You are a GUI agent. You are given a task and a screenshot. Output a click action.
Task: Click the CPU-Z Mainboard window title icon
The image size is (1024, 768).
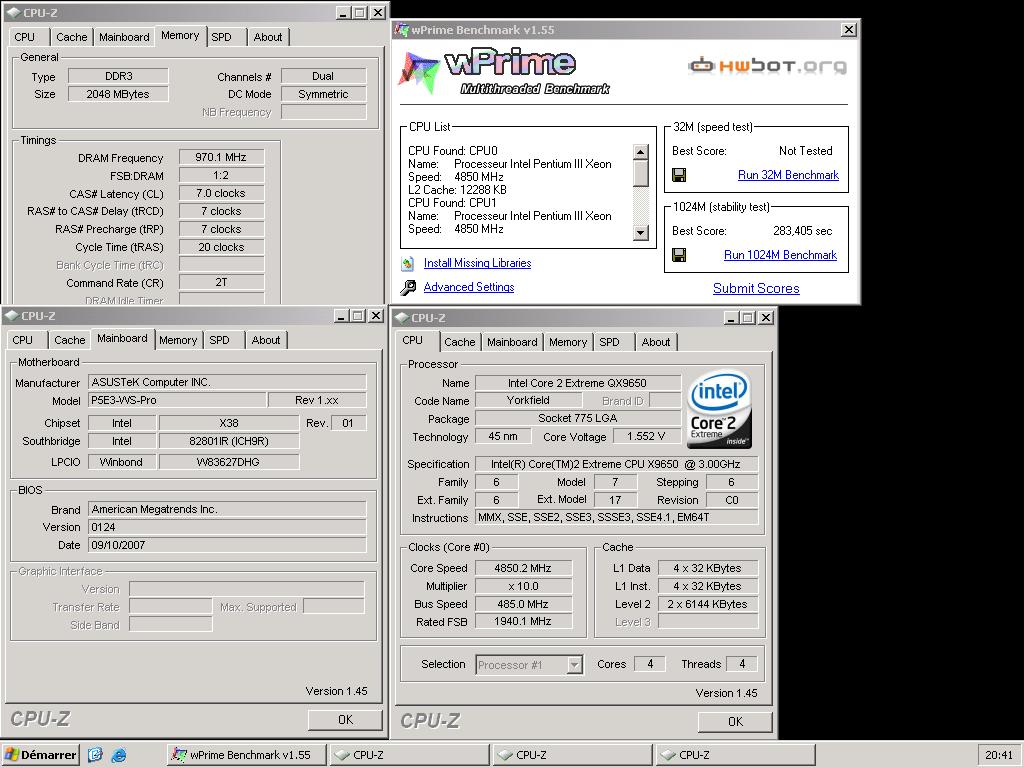11,316
